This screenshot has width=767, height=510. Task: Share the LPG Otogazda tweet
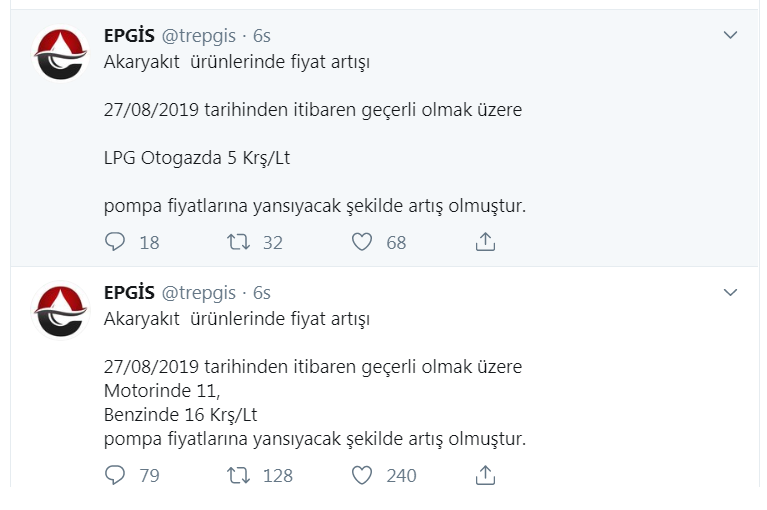[485, 242]
